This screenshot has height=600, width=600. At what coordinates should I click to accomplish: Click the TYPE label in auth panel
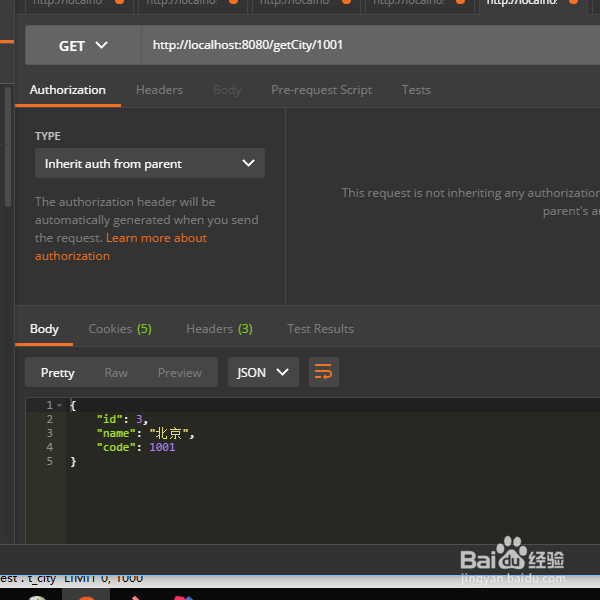(x=48, y=136)
